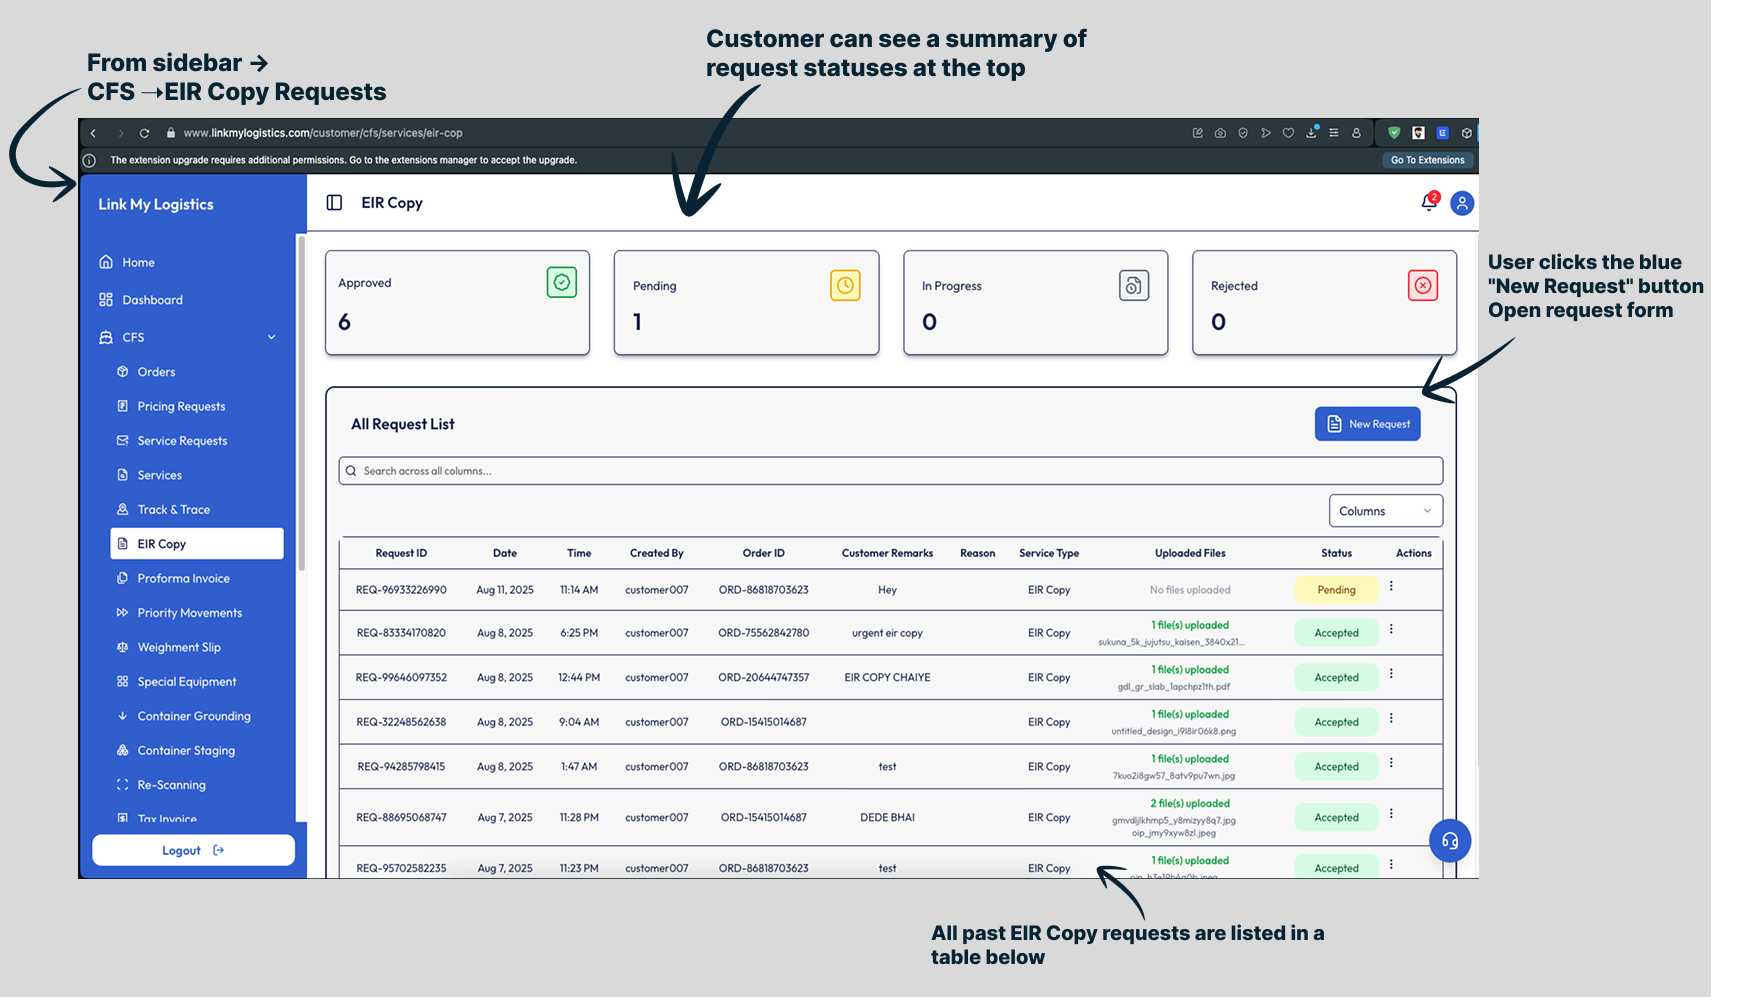This screenshot has height=1004, width=1745.
Task: Toggle the sidebar panel icon beside EIR Copy
Action: click(334, 203)
